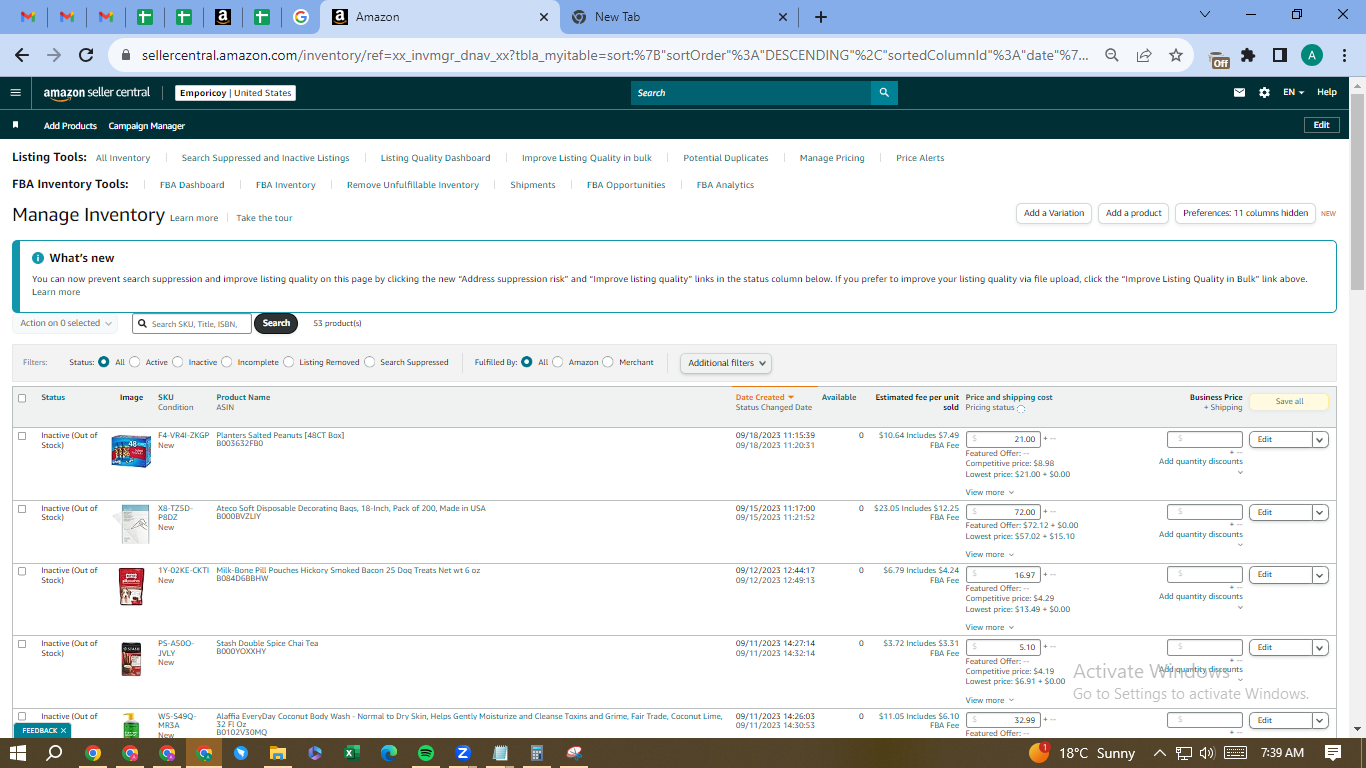The width and height of the screenshot is (1366, 768).
Task: Open Preferences: 11 columns hidden
Action: coord(1245,213)
